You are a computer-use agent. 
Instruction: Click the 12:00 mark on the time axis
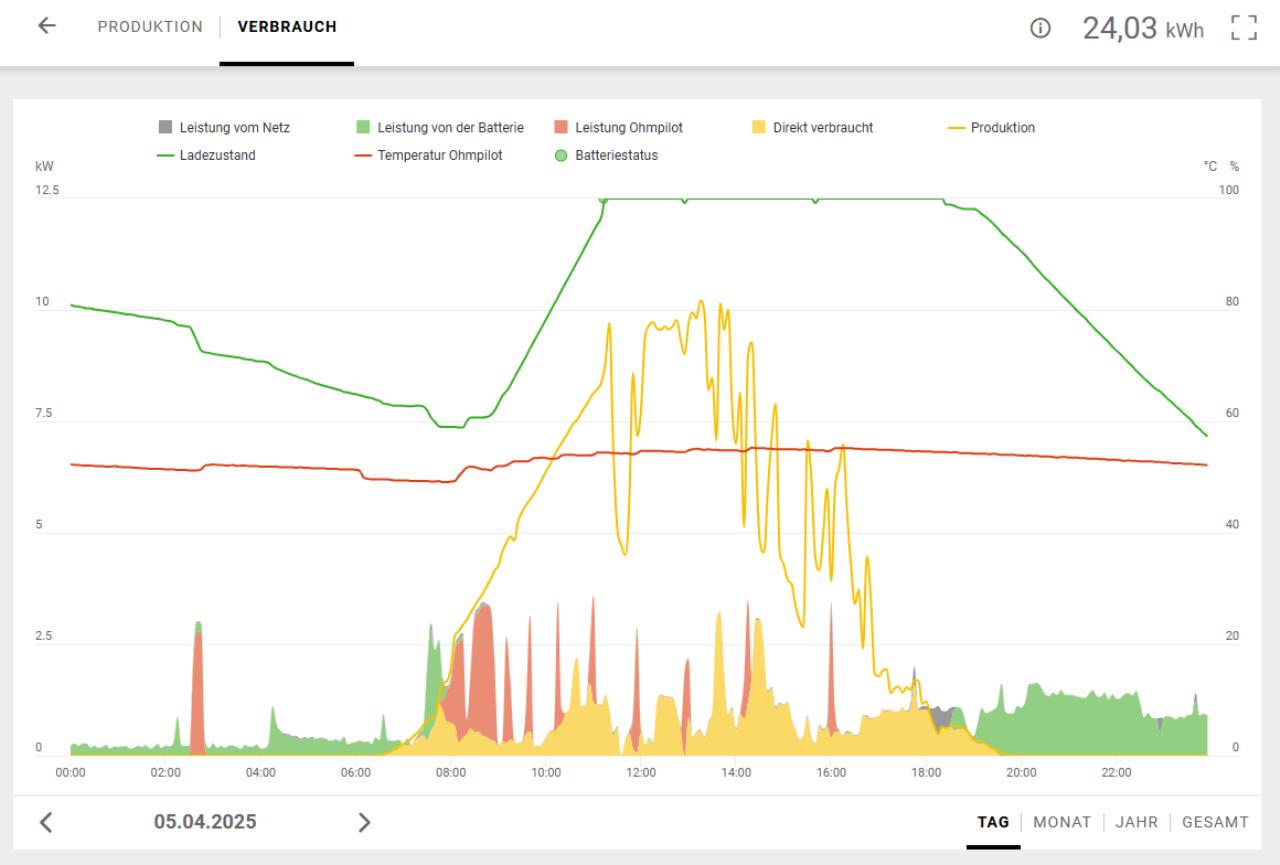pos(640,772)
